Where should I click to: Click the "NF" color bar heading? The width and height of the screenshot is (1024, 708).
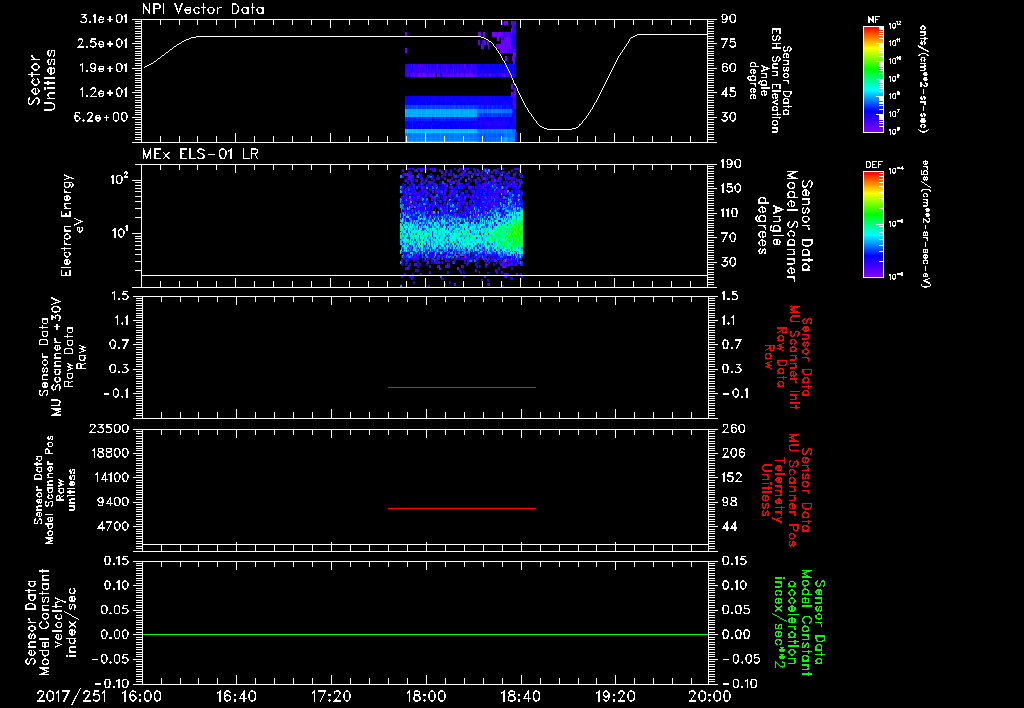click(873, 20)
